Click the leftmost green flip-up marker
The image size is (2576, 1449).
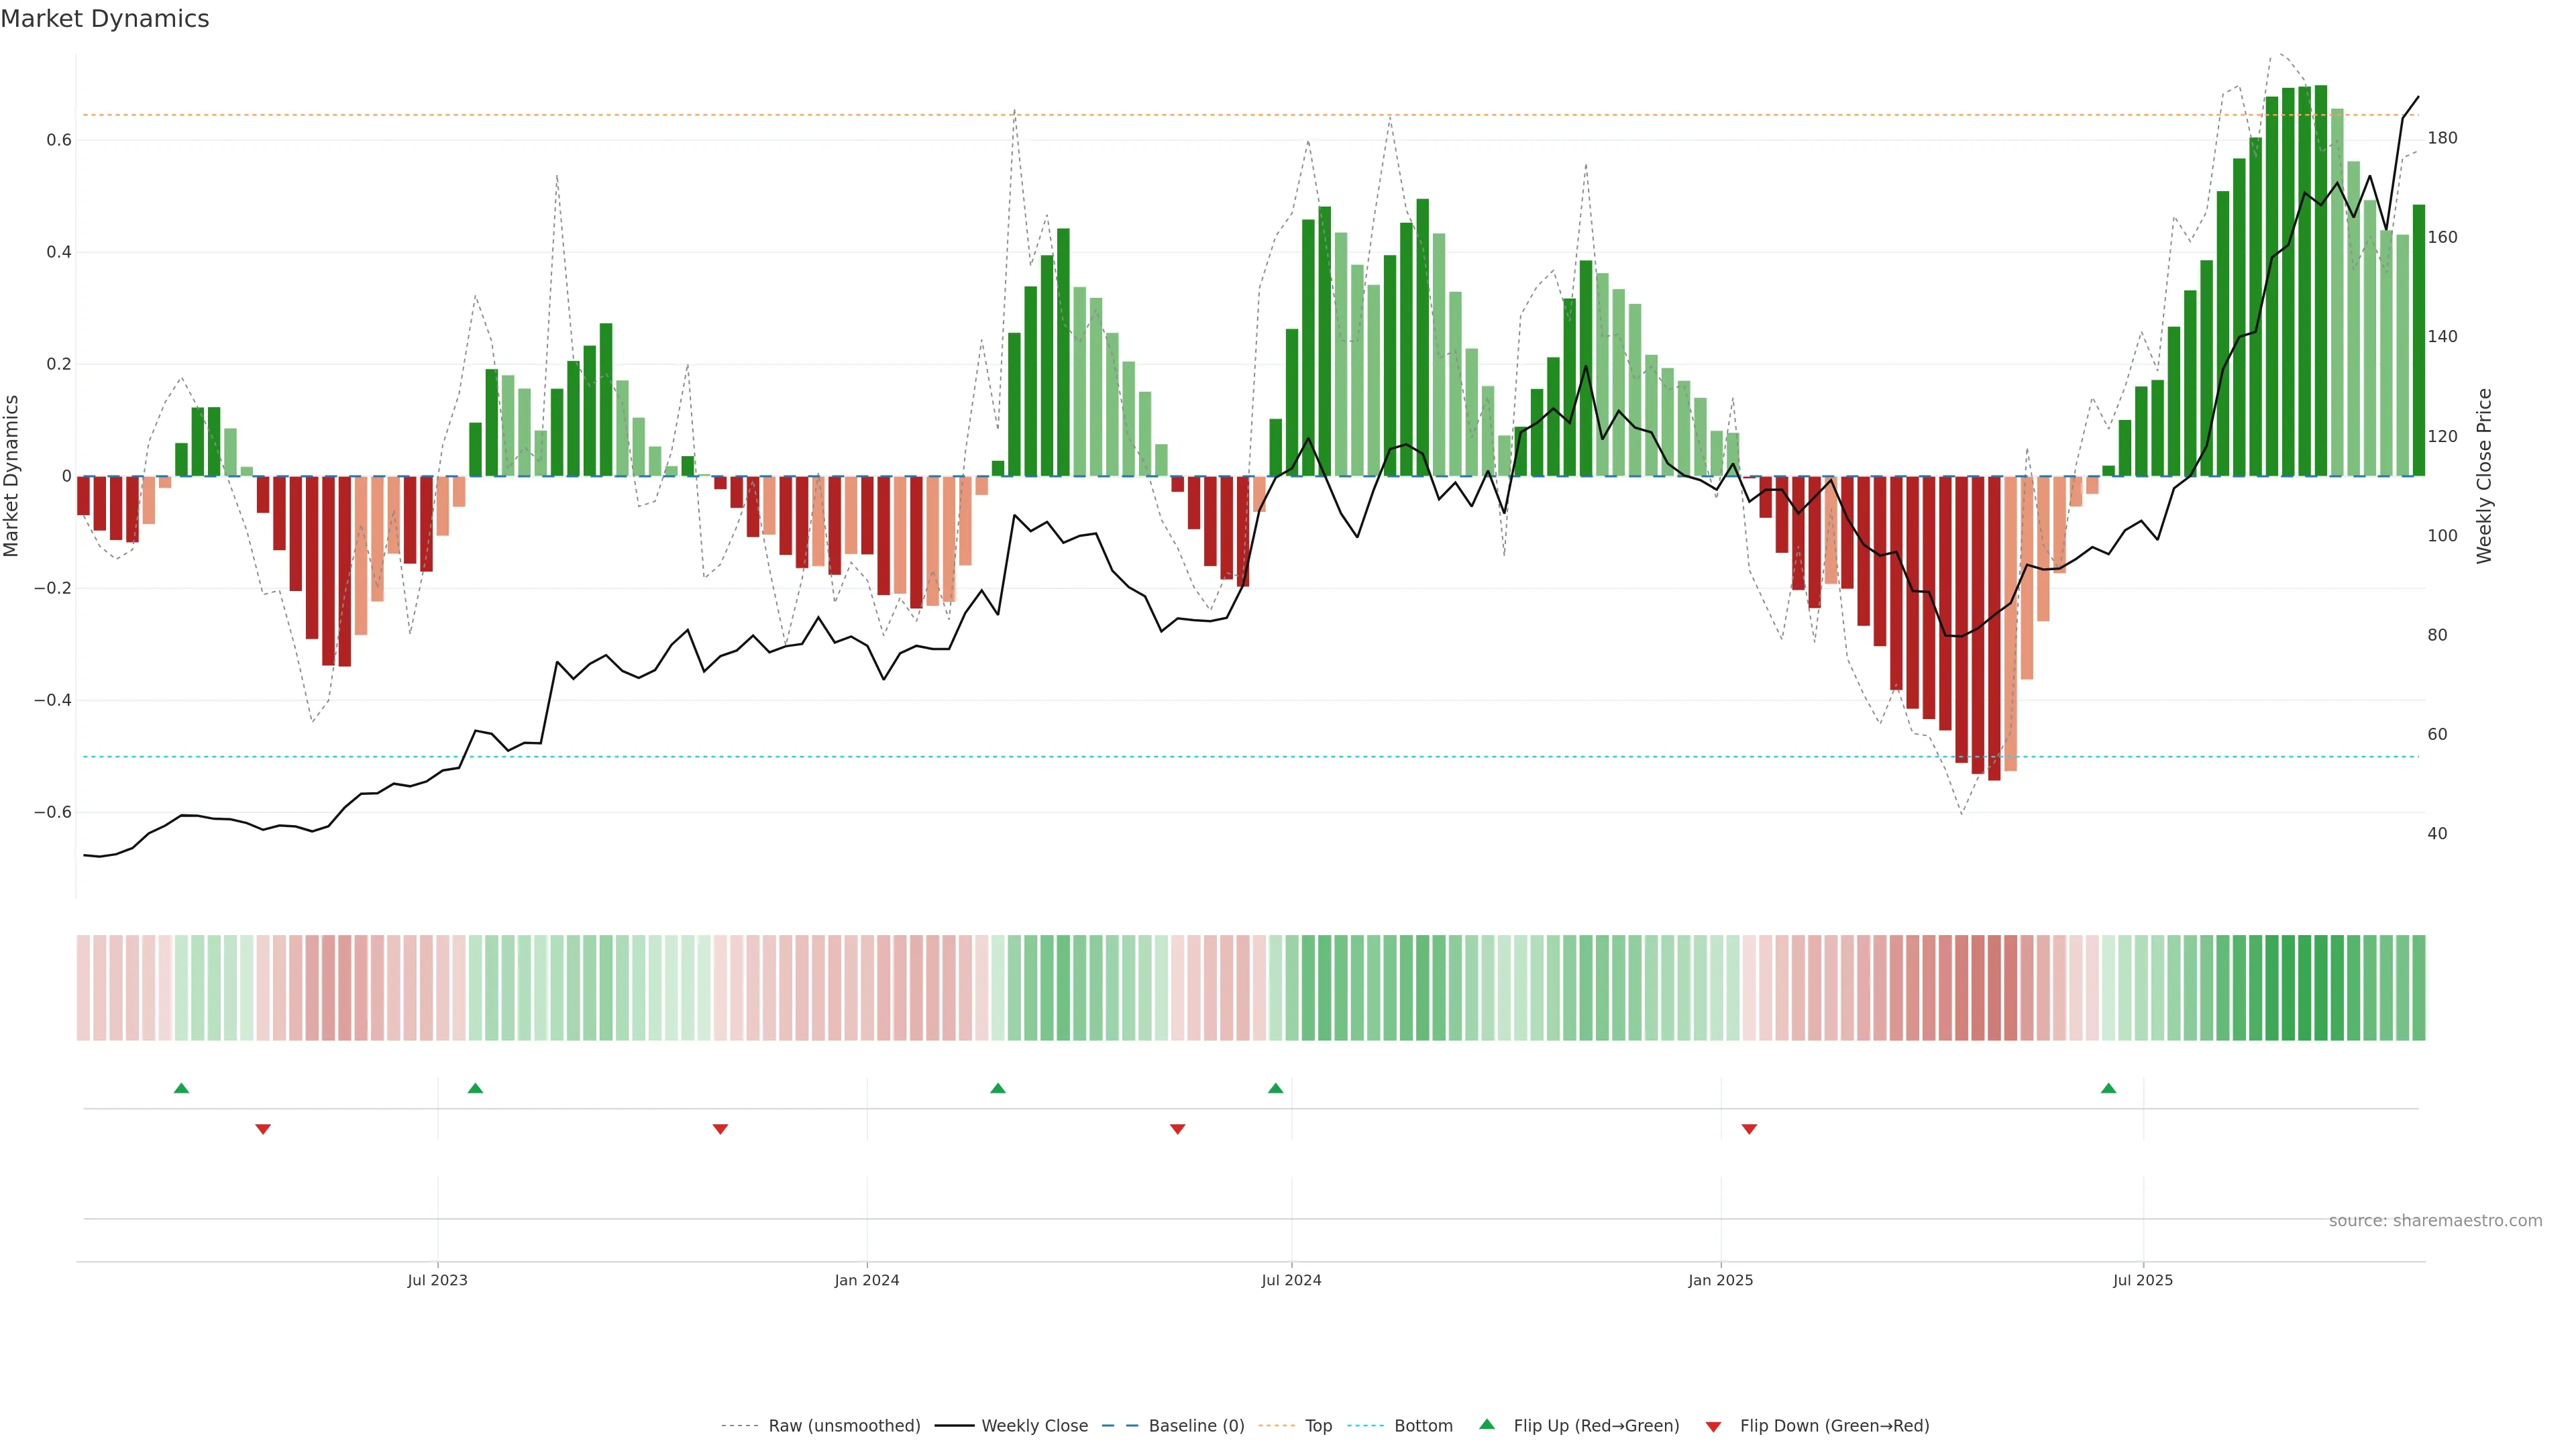click(x=181, y=1088)
